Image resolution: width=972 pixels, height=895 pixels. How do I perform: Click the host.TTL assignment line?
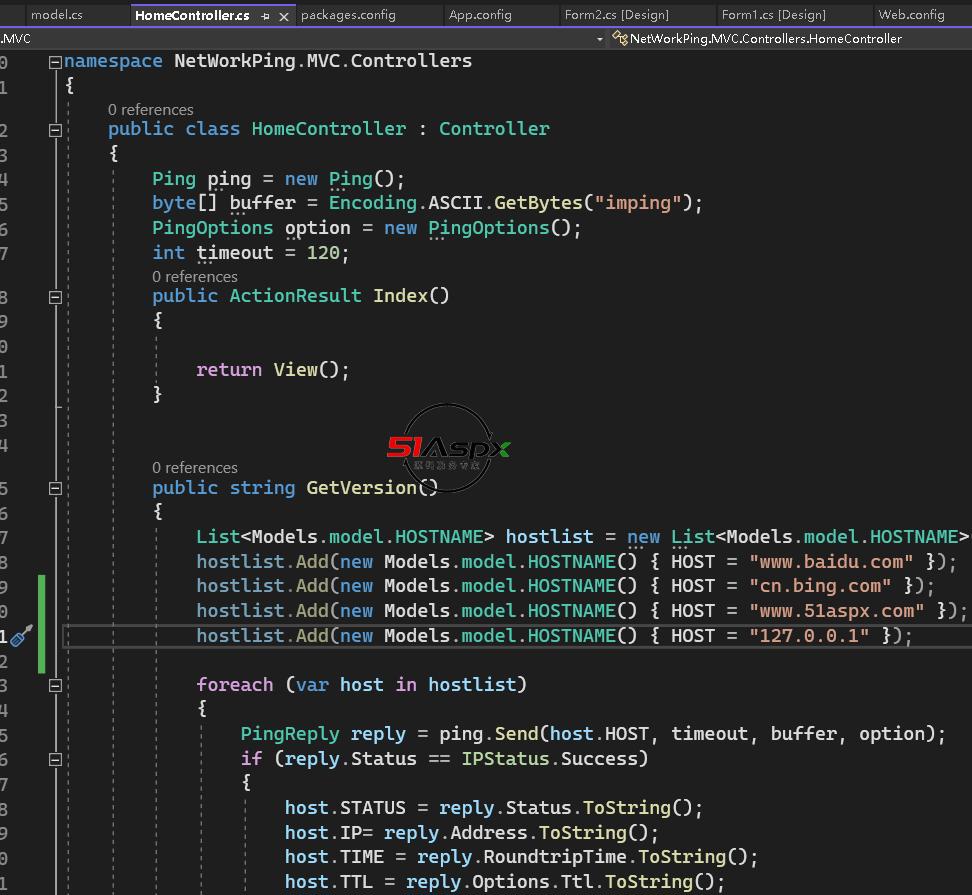pos(504,882)
